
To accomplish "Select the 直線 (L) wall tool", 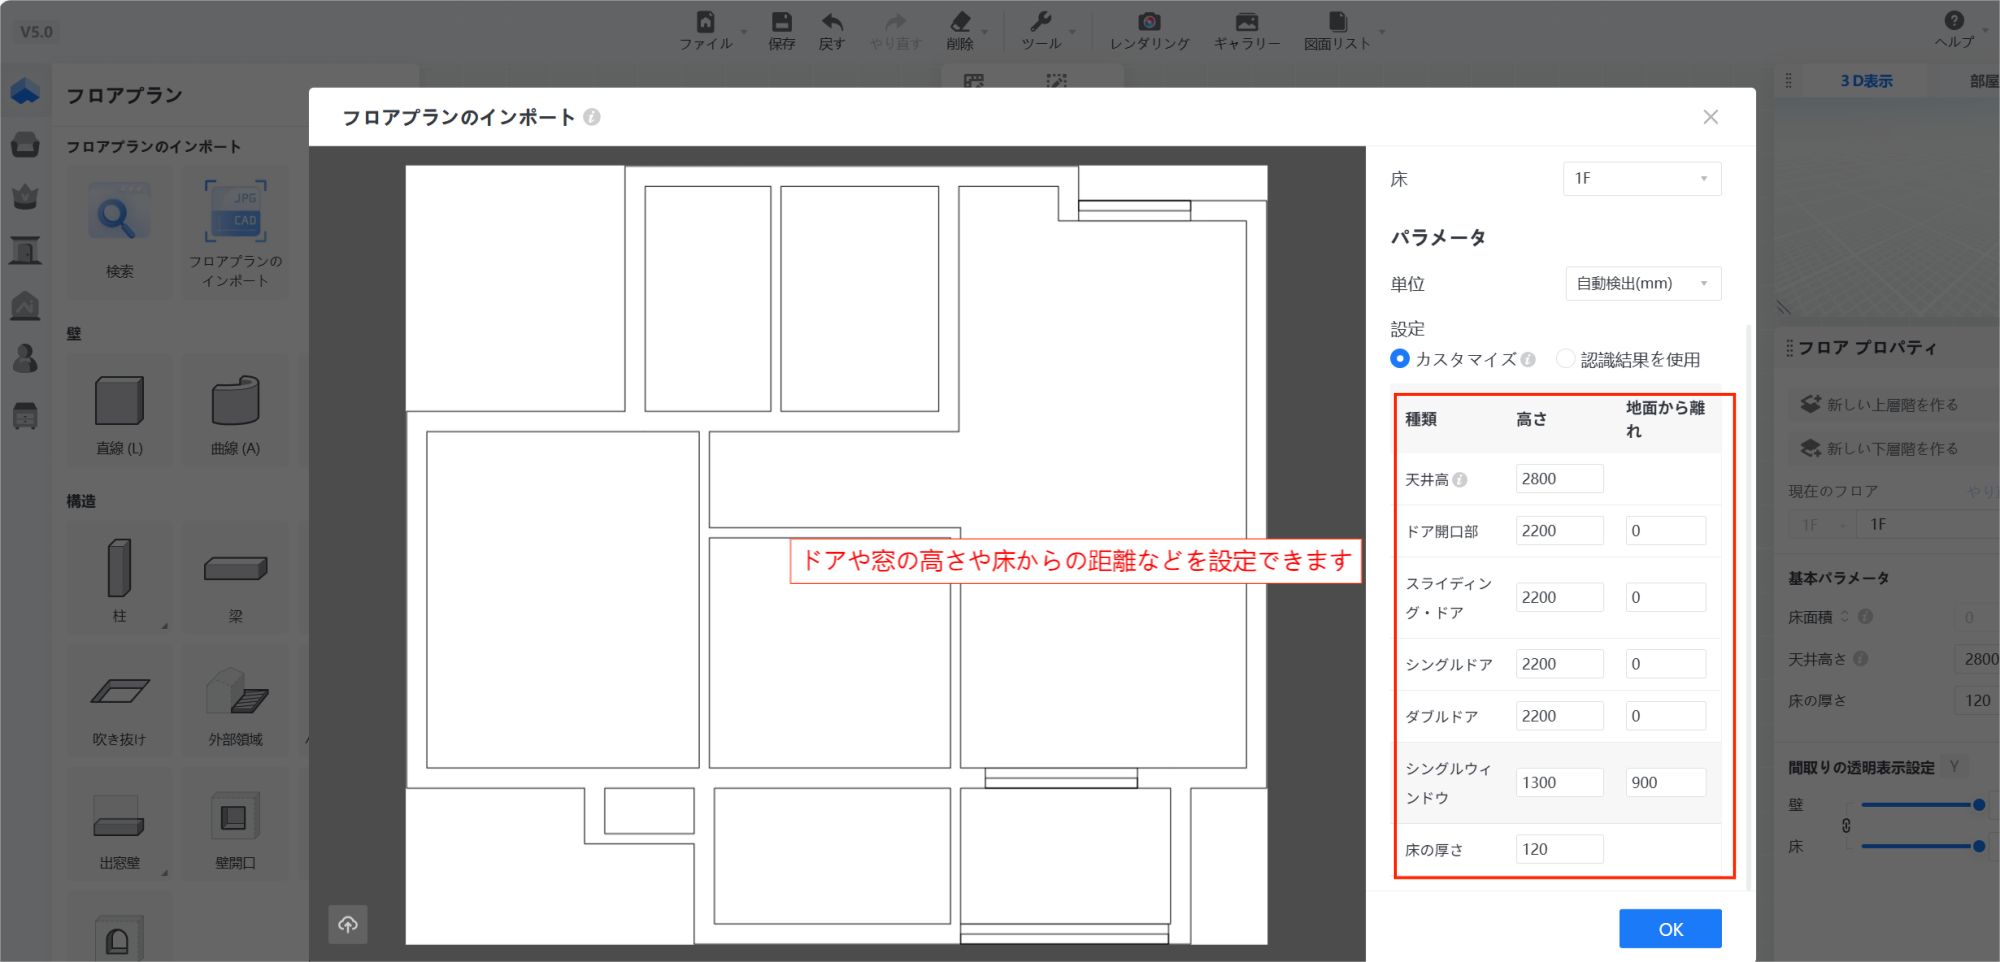I will coord(119,411).
